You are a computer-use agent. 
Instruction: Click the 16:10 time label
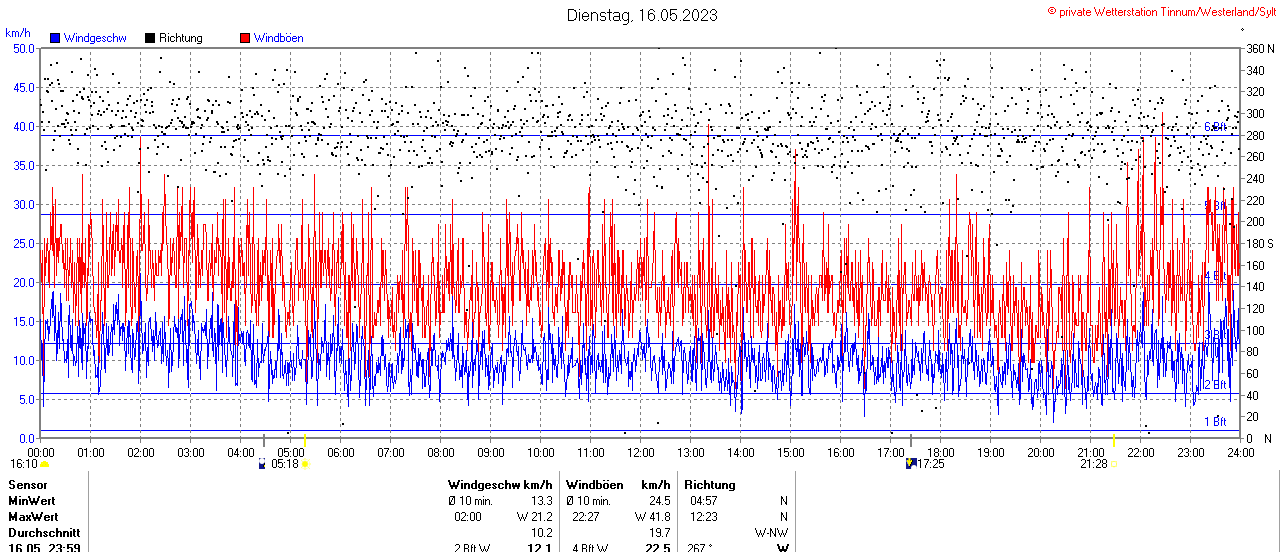[24, 464]
